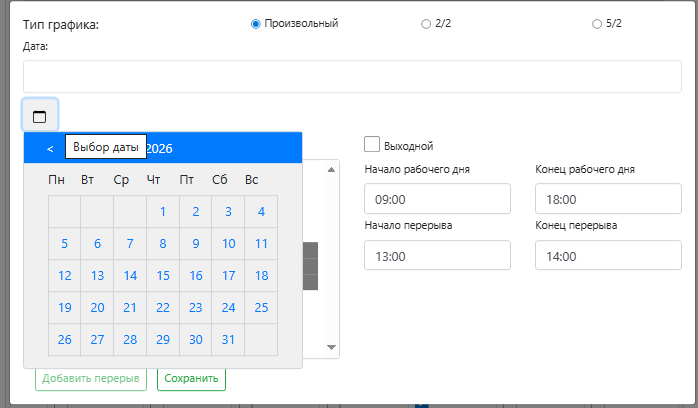Image resolution: width=698 pixels, height=408 pixels.
Task: Pick day 15 in the calendar
Action: pyautogui.click(x=163, y=275)
